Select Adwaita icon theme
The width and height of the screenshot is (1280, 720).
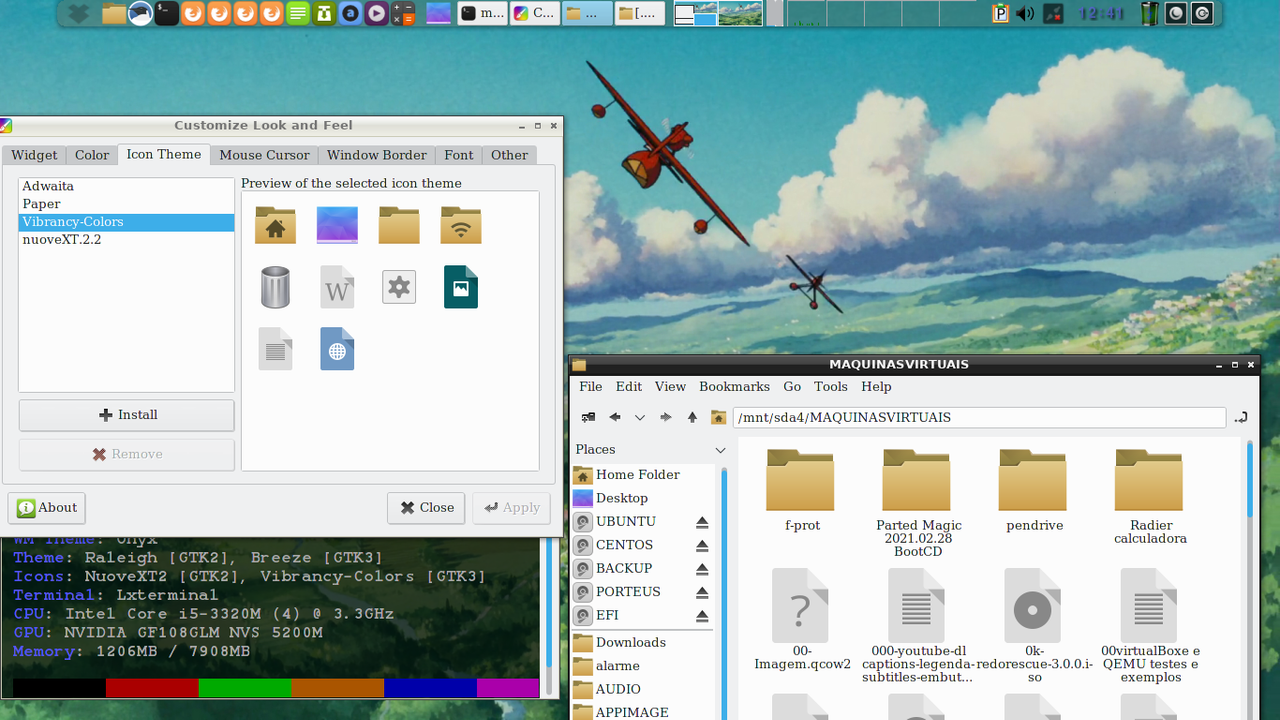(x=126, y=186)
